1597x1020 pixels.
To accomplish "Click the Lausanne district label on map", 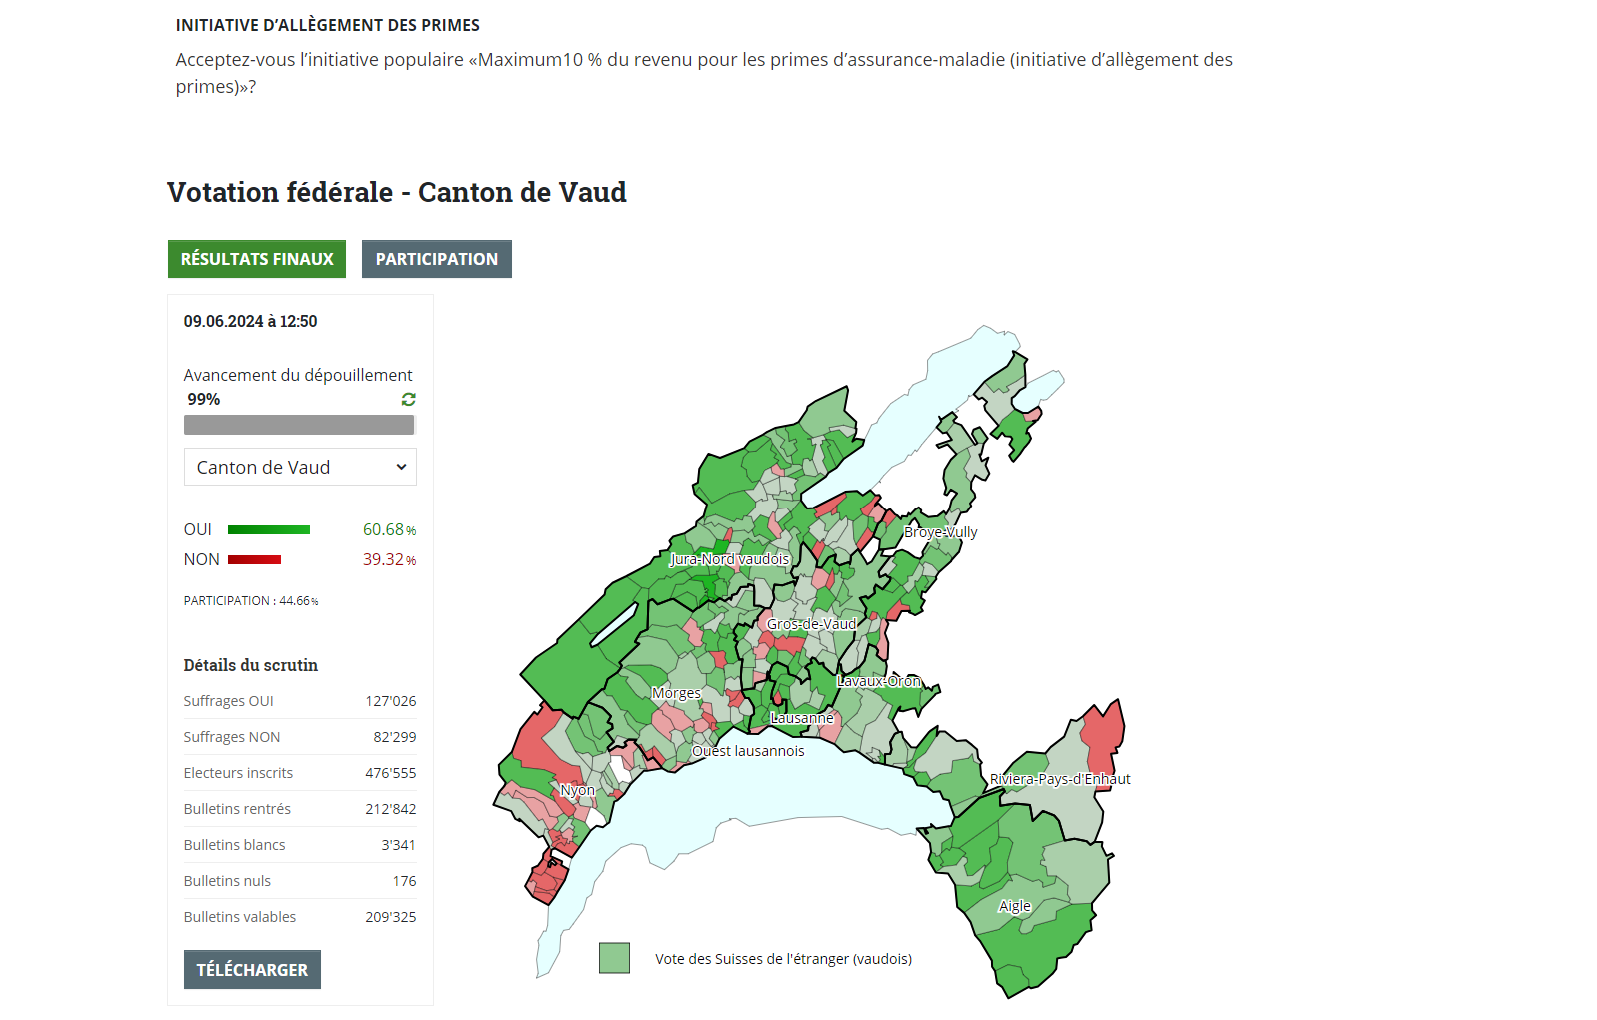I will 802,718.
